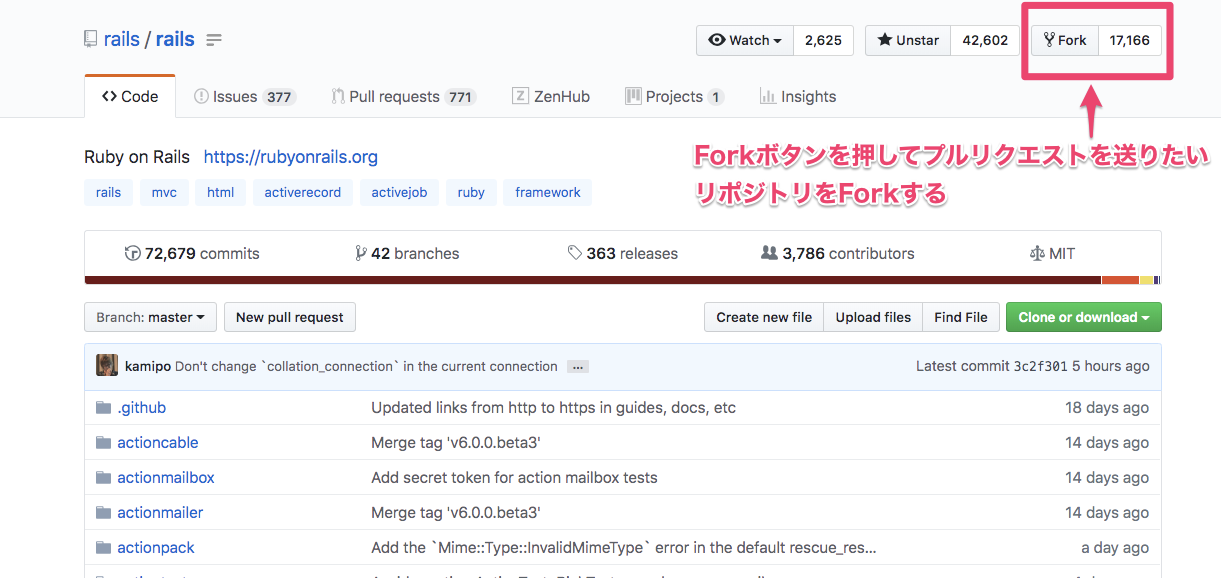Image resolution: width=1221 pixels, height=578 pixels.
Task: Open the Issues tab
Action: pyautogui.click(x=244, y=97)
